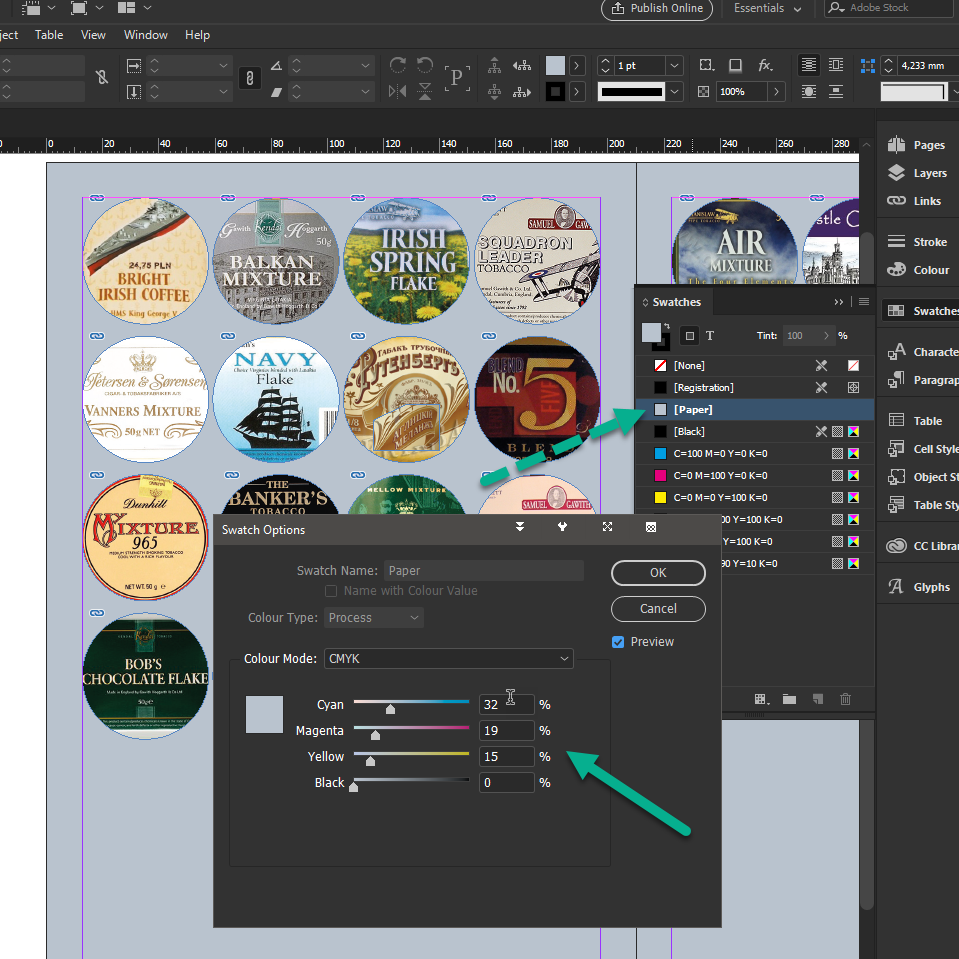Toggle the Preview checkbox
The height and width of the screenshot is (959, 959).
[x=618, y=642]
